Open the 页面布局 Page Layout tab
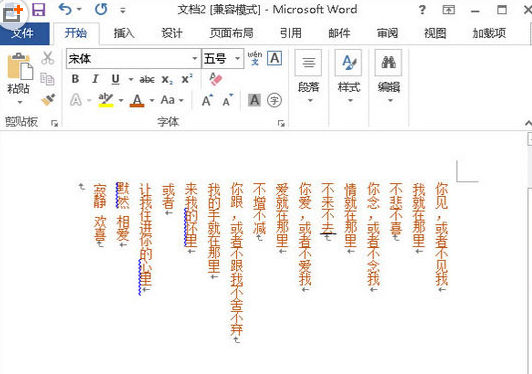The image size is (532, 374). pyautogui.click(x=232, y=33)
